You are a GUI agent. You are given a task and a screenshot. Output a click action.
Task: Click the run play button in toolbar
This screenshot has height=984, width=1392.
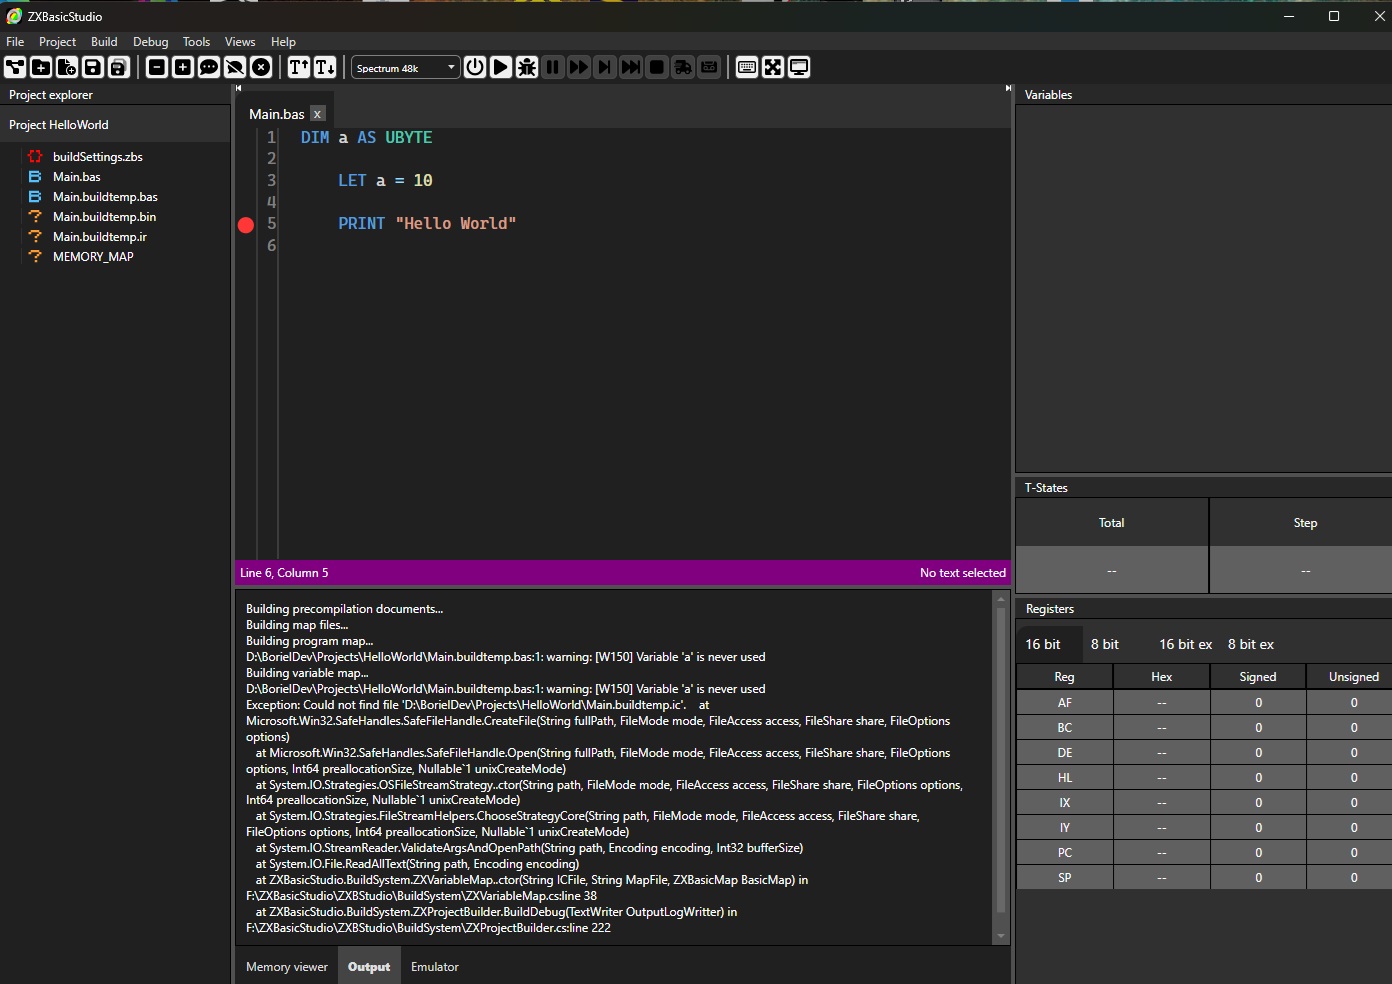point(501,67)
